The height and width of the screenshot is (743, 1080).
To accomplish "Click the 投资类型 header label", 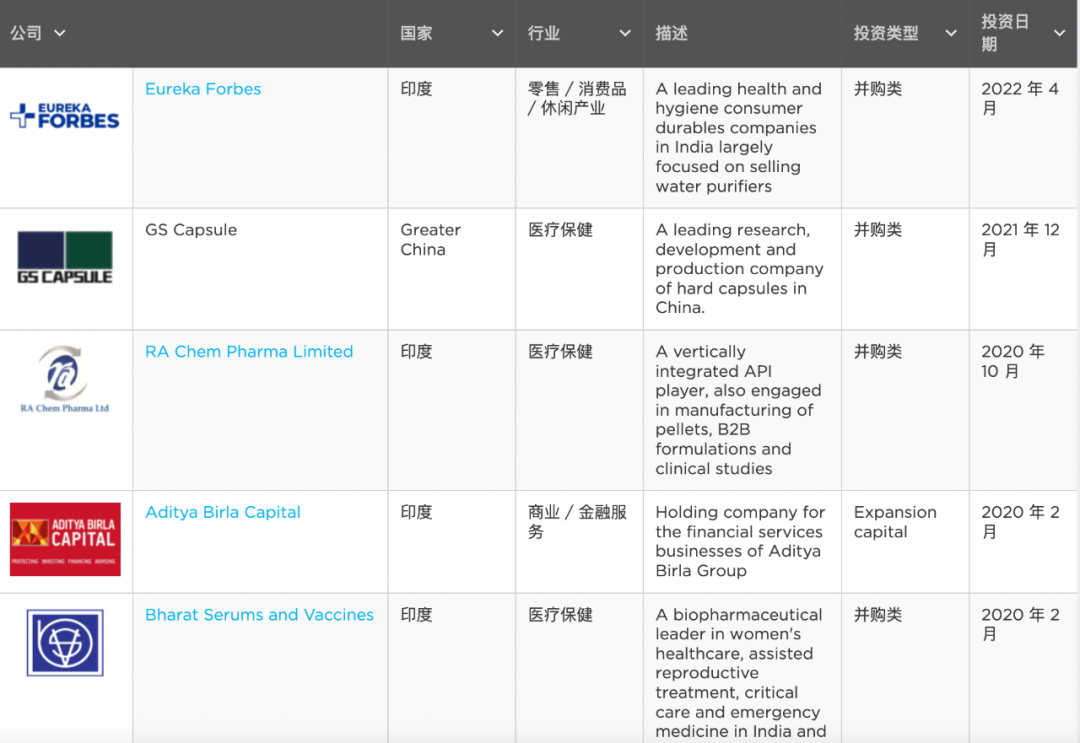I will (x=886, y=33).
